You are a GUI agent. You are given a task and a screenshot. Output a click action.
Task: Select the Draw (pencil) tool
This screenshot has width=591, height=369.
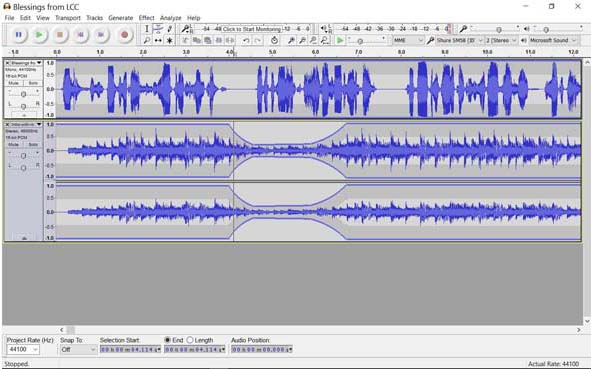click(x=170, y=29)
